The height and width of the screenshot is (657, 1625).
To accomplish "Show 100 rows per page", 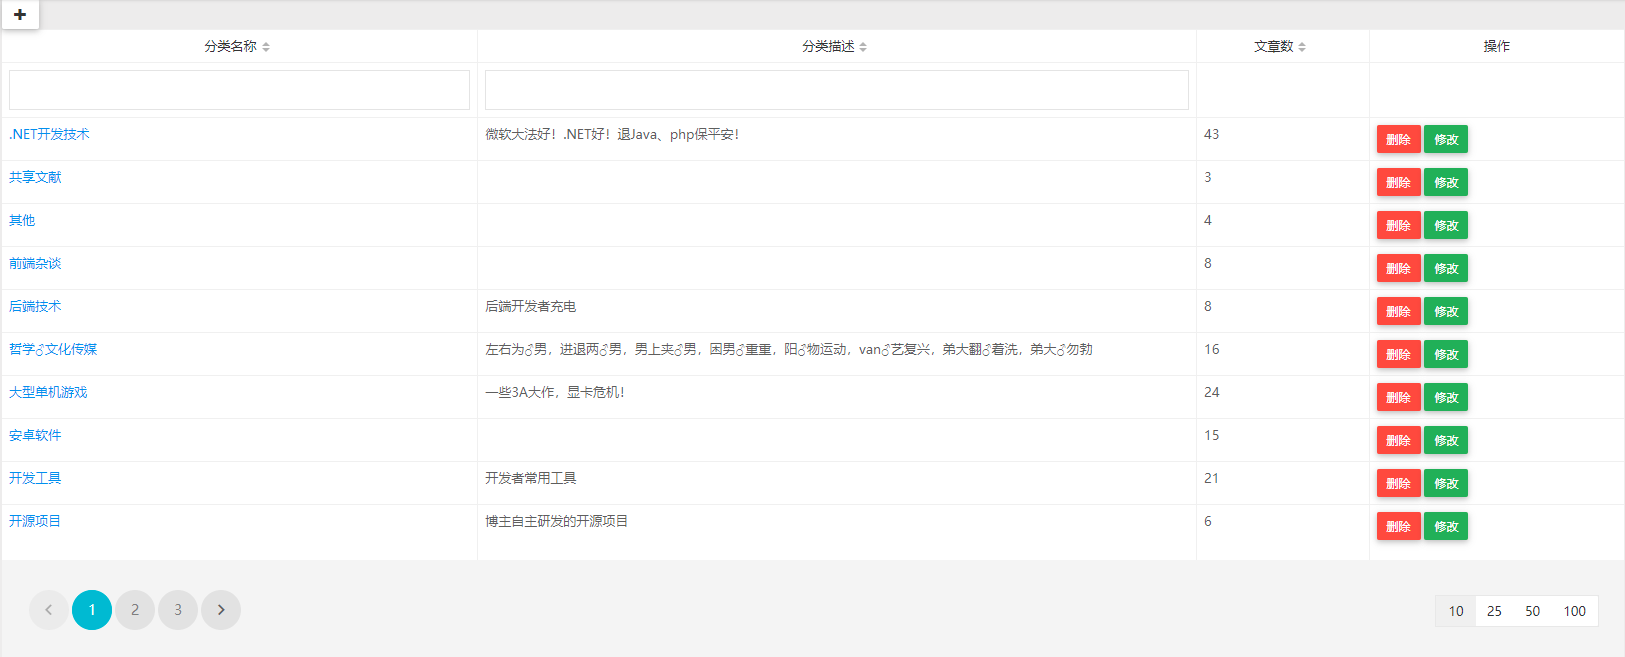I will point(1574,611).
